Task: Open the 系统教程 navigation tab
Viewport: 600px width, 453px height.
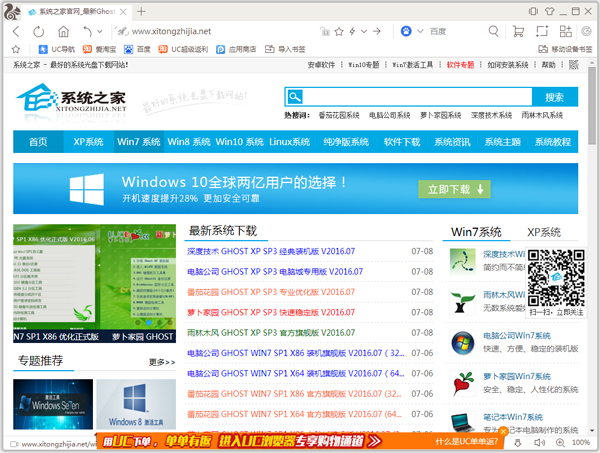Action: (x=553, y=142)
